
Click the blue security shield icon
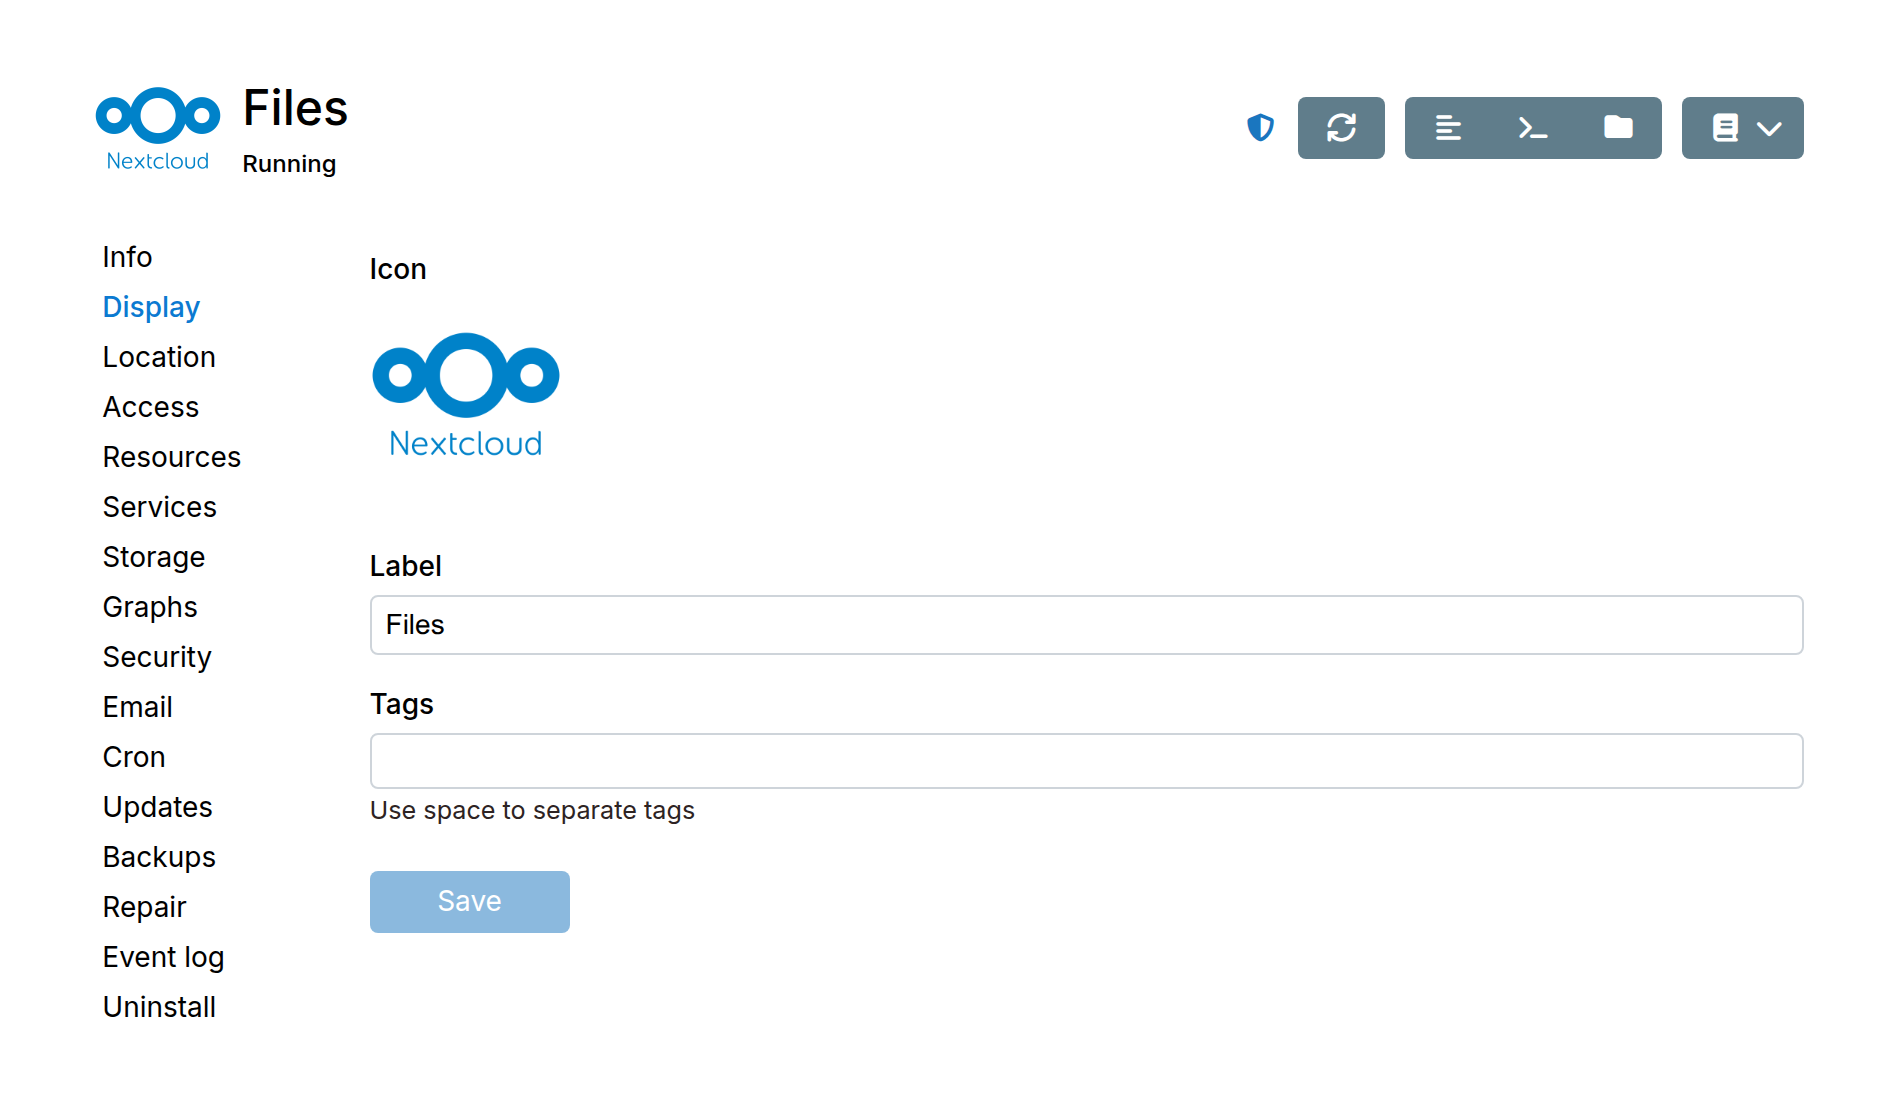(1260, 128)
